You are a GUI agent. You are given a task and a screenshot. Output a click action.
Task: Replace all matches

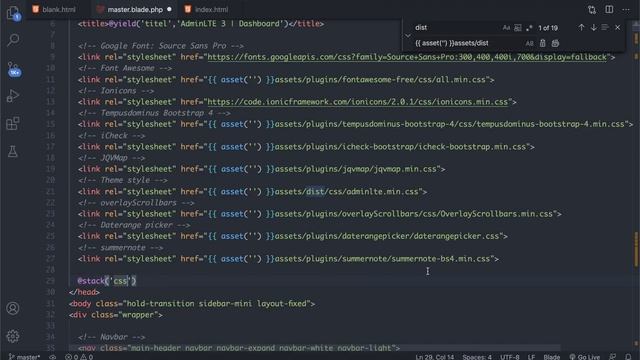pos(555,43)
